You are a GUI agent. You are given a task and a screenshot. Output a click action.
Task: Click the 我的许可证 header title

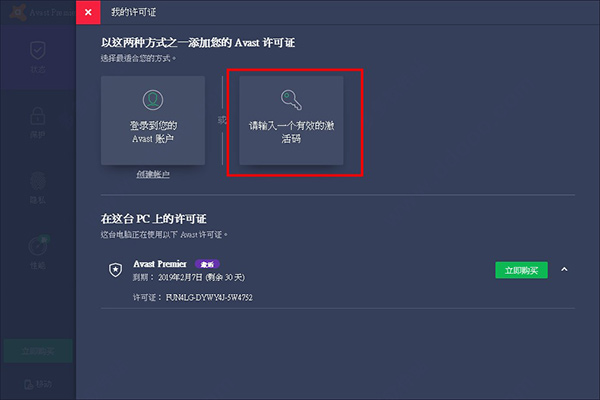click(134, 12)
